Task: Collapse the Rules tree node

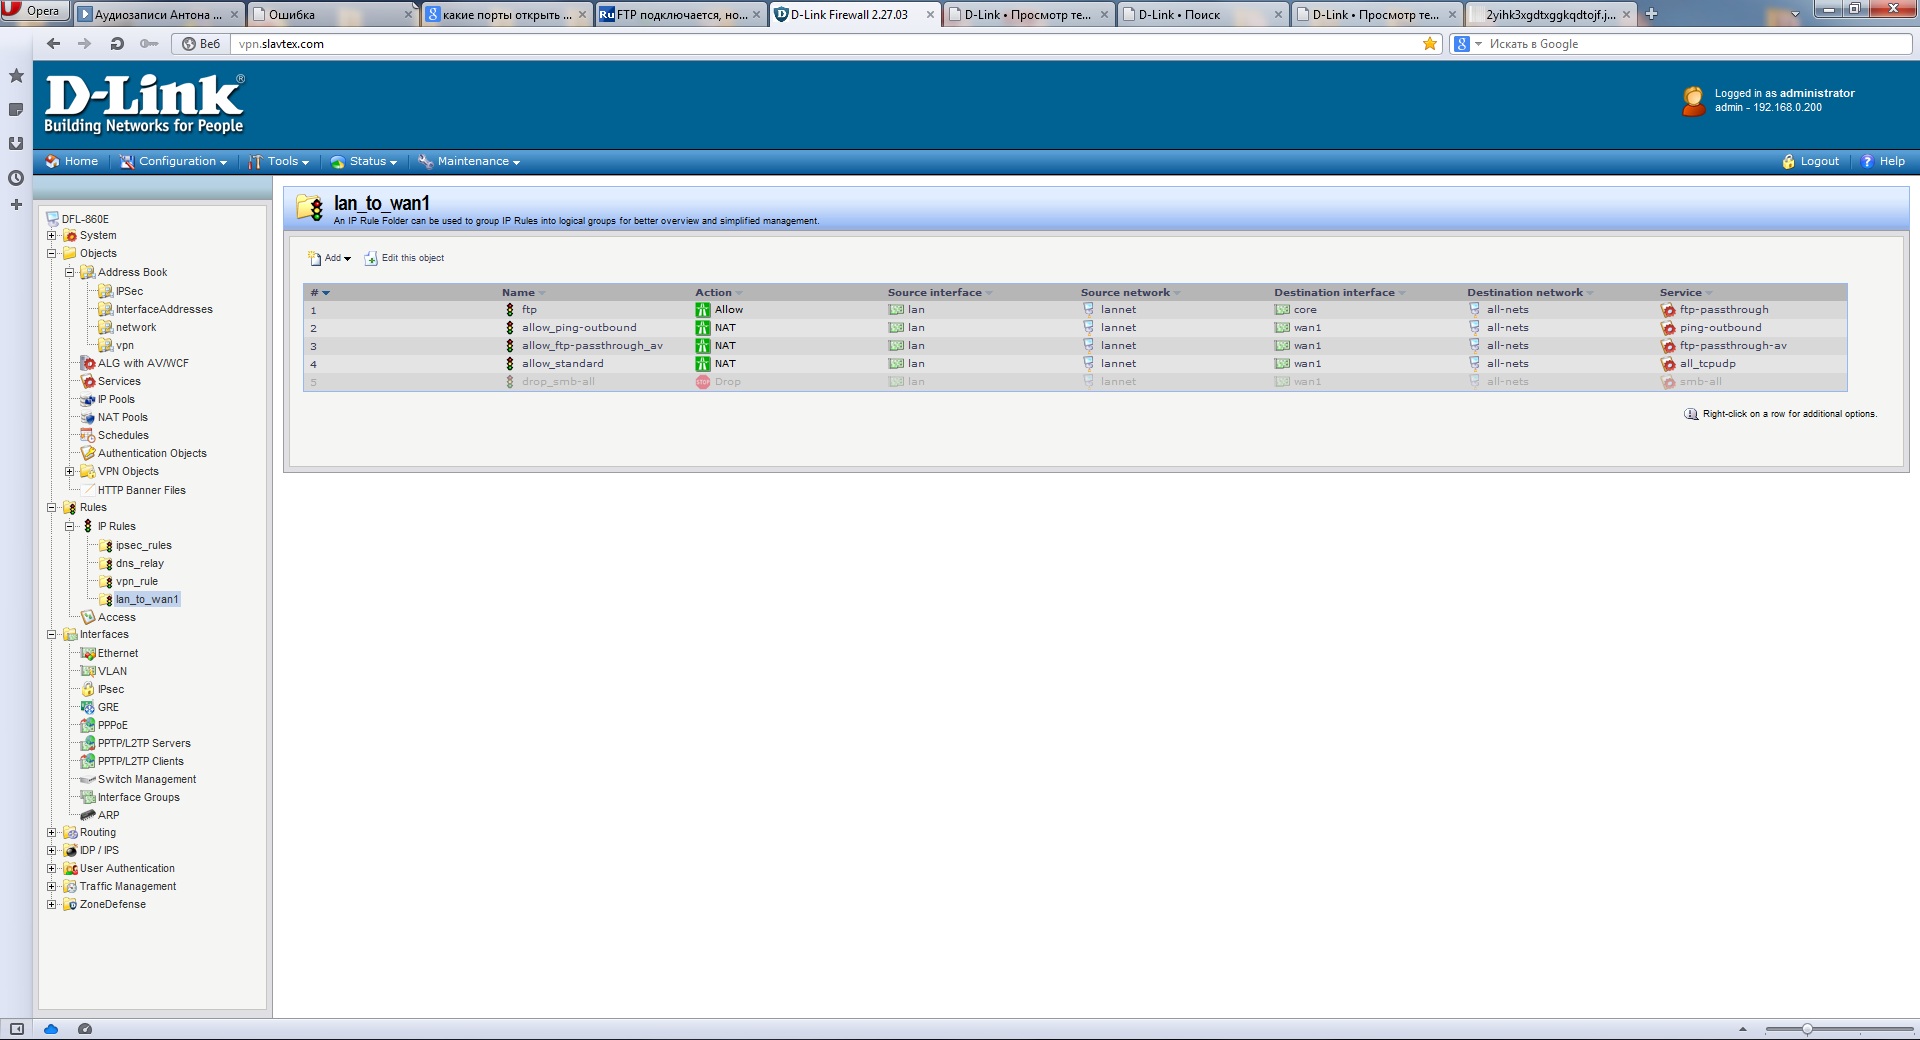Action: coord(52,508)
